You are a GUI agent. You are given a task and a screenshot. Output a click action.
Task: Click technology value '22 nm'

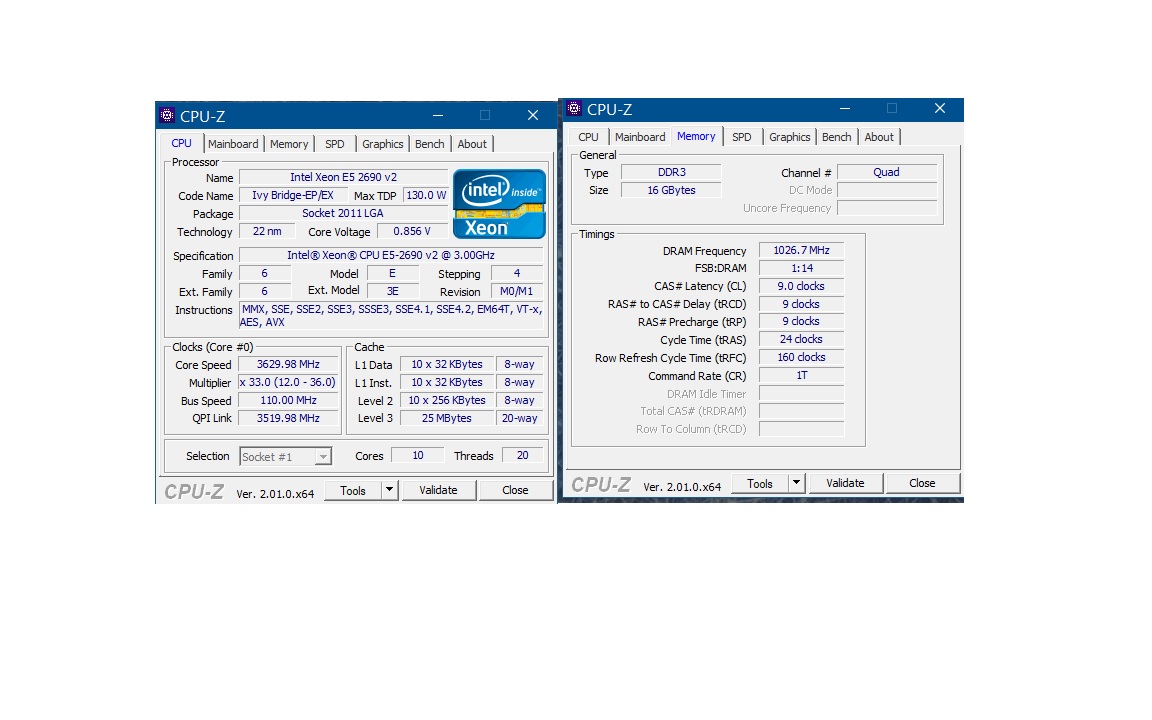coord(267,231)
